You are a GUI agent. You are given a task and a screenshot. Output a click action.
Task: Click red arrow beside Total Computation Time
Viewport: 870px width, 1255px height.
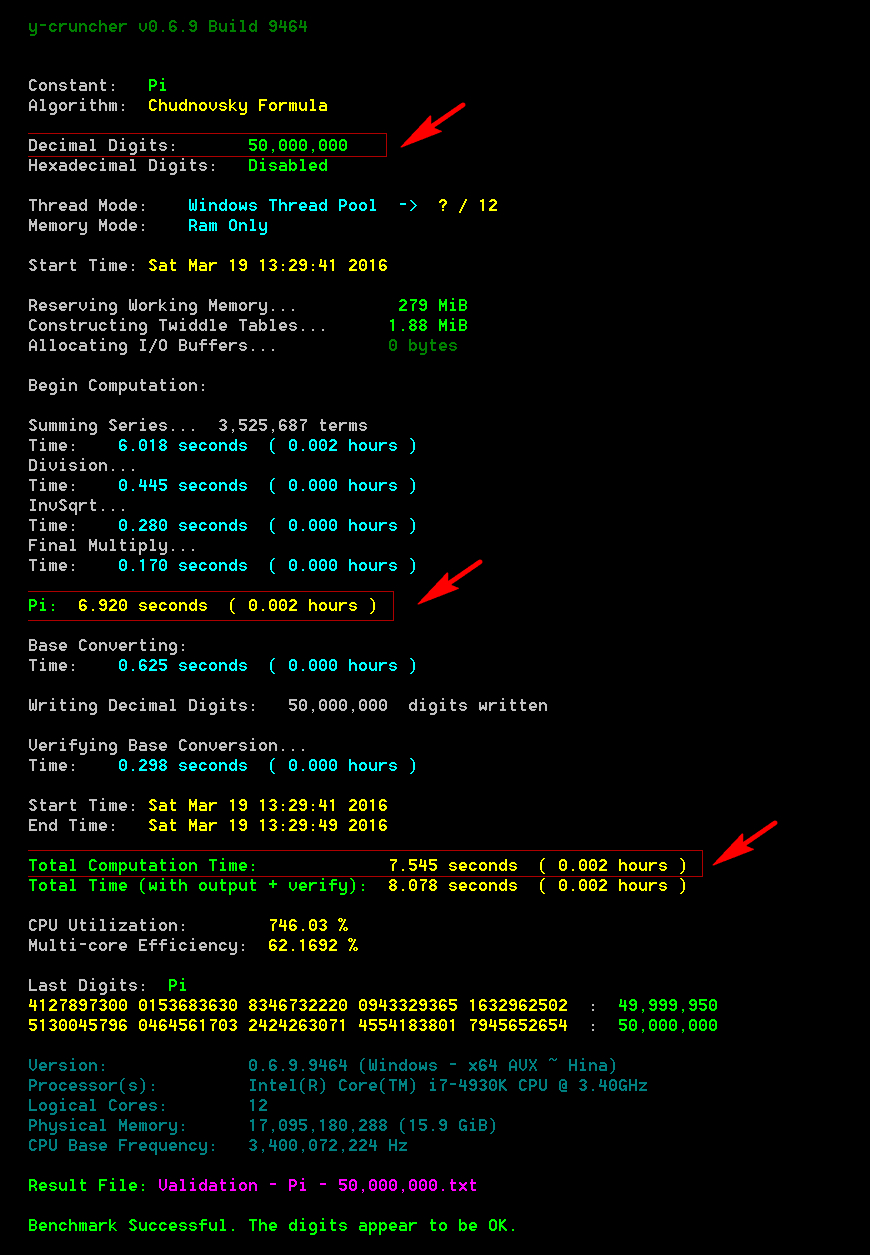(745, 841)
